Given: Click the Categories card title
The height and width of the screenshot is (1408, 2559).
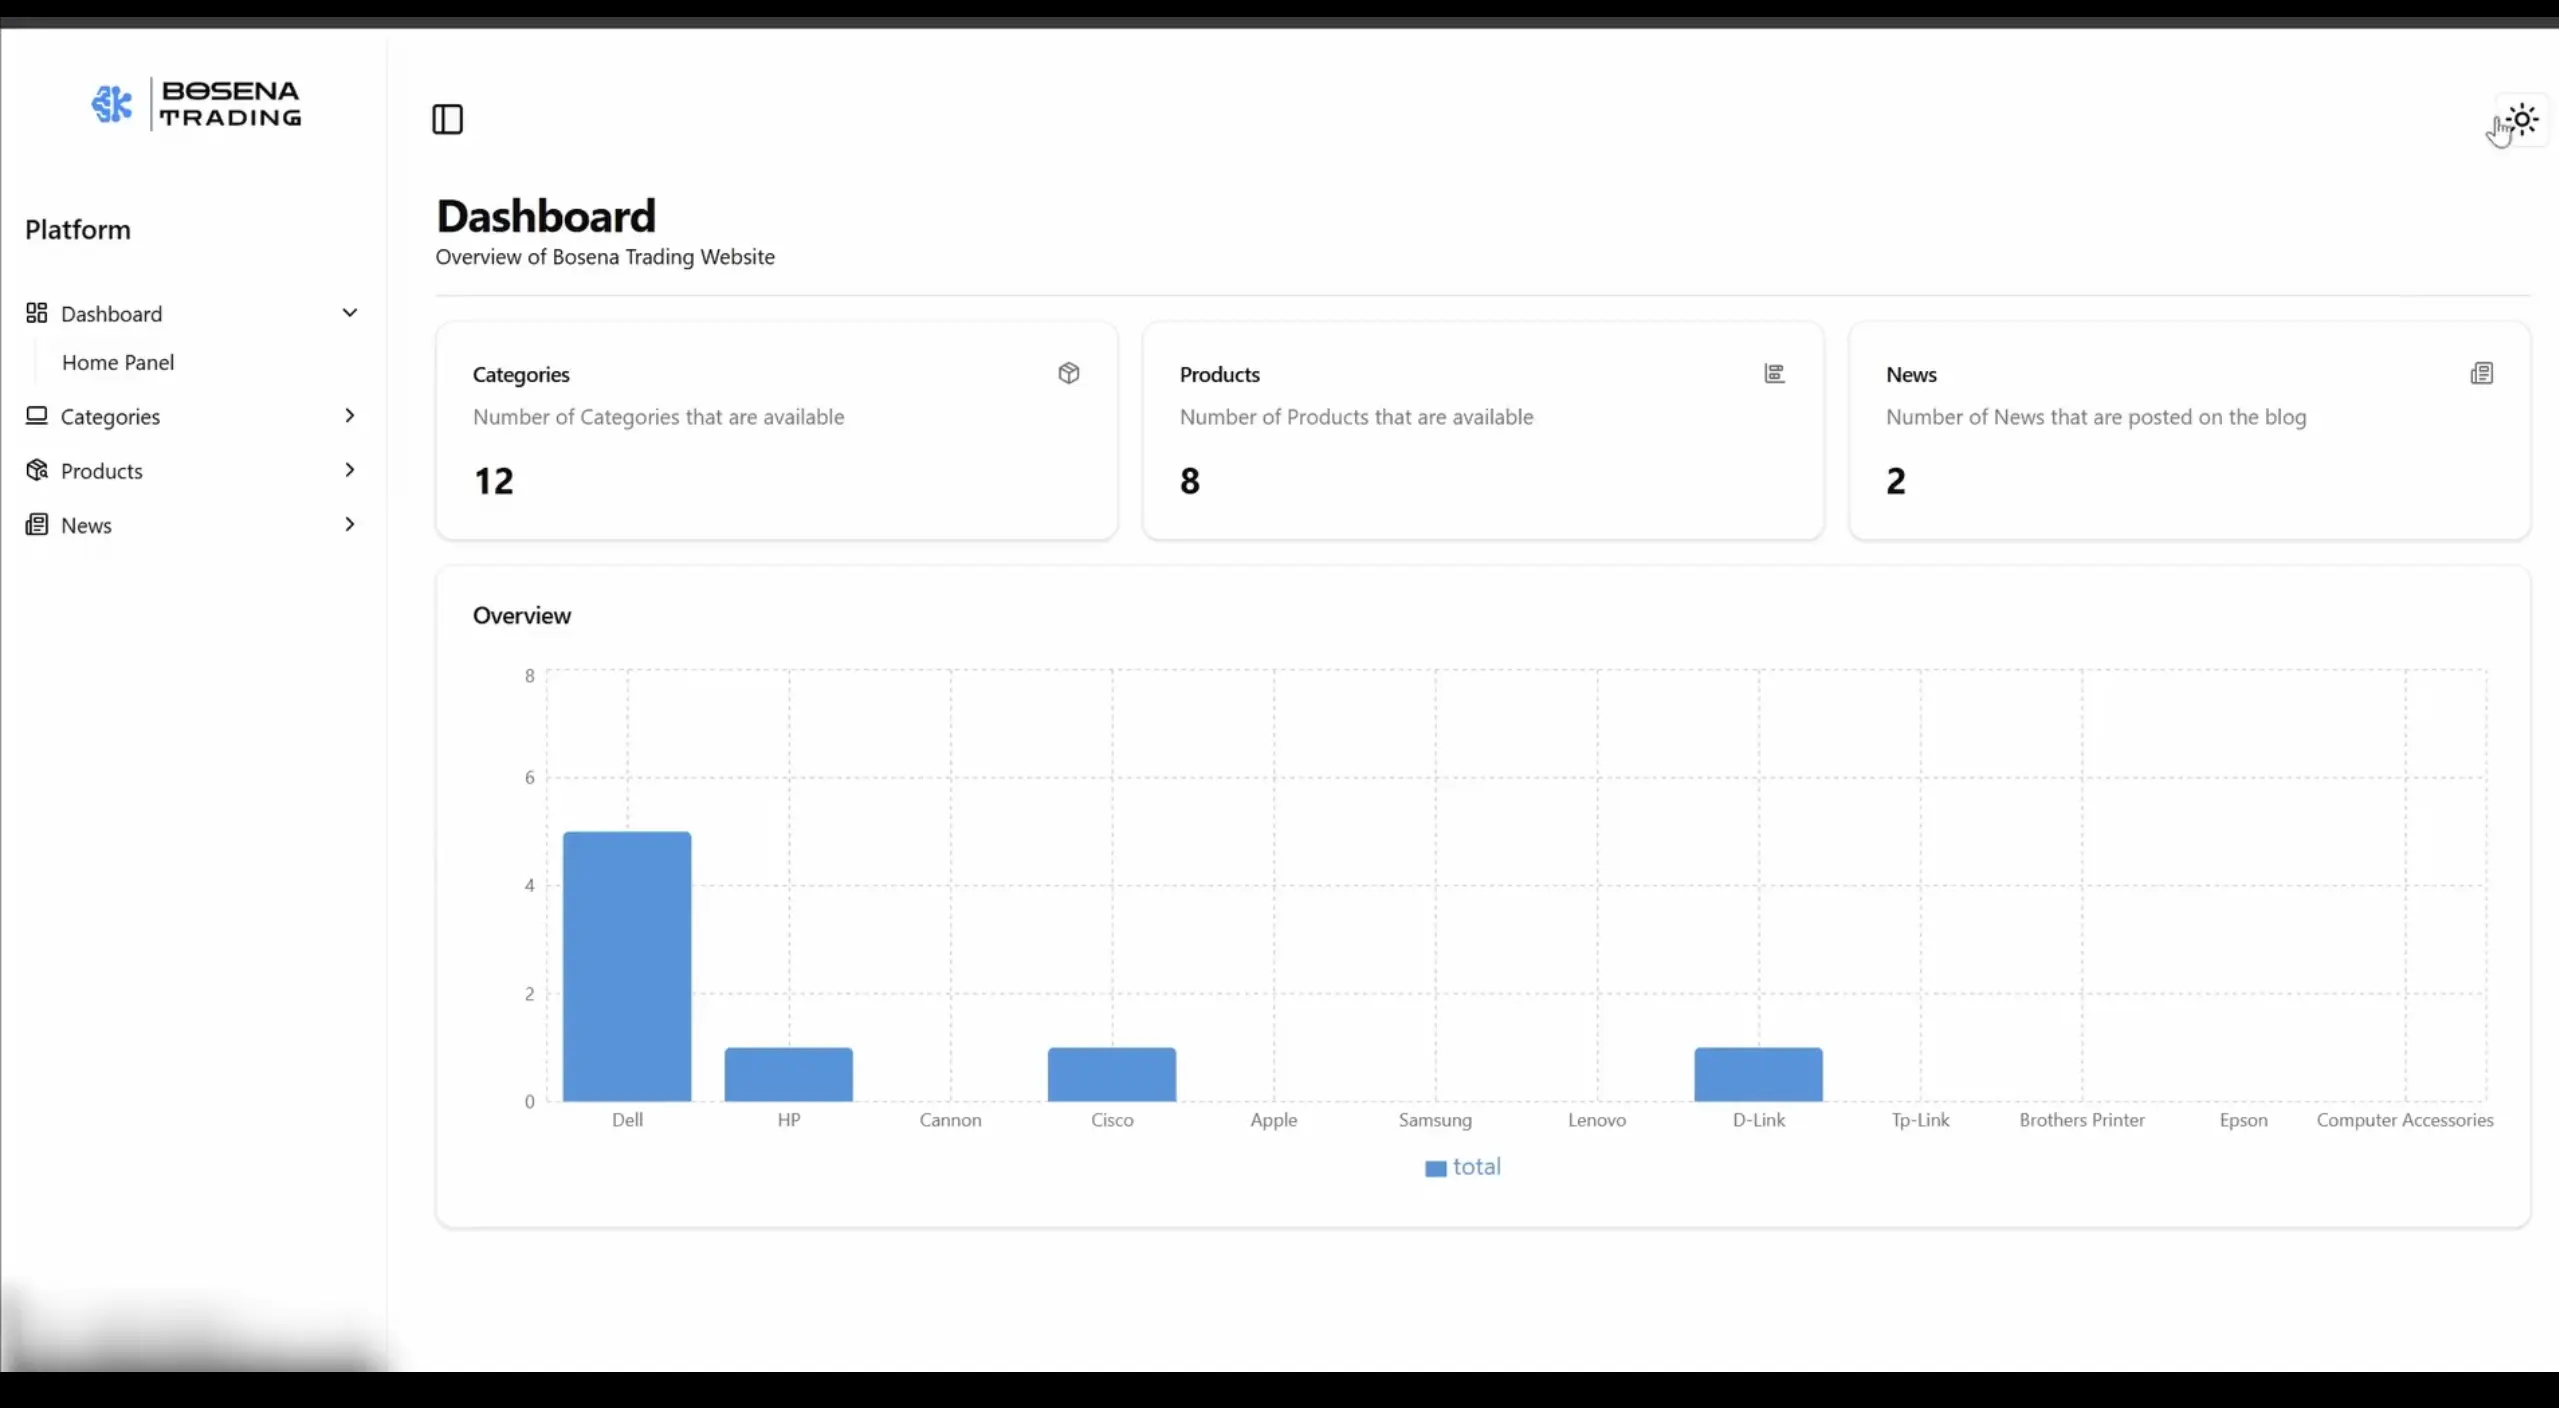Looking at the screenshot, I should 521,374.
